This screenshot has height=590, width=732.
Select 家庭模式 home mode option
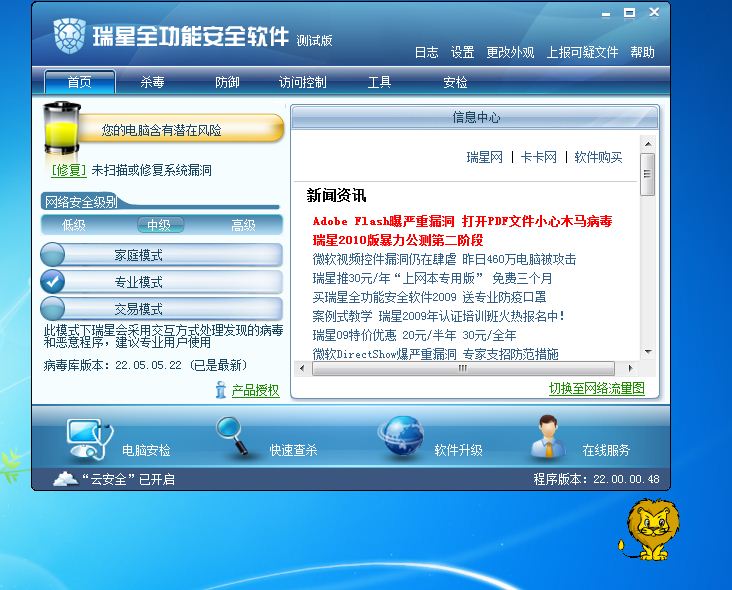tap(162, 255)
